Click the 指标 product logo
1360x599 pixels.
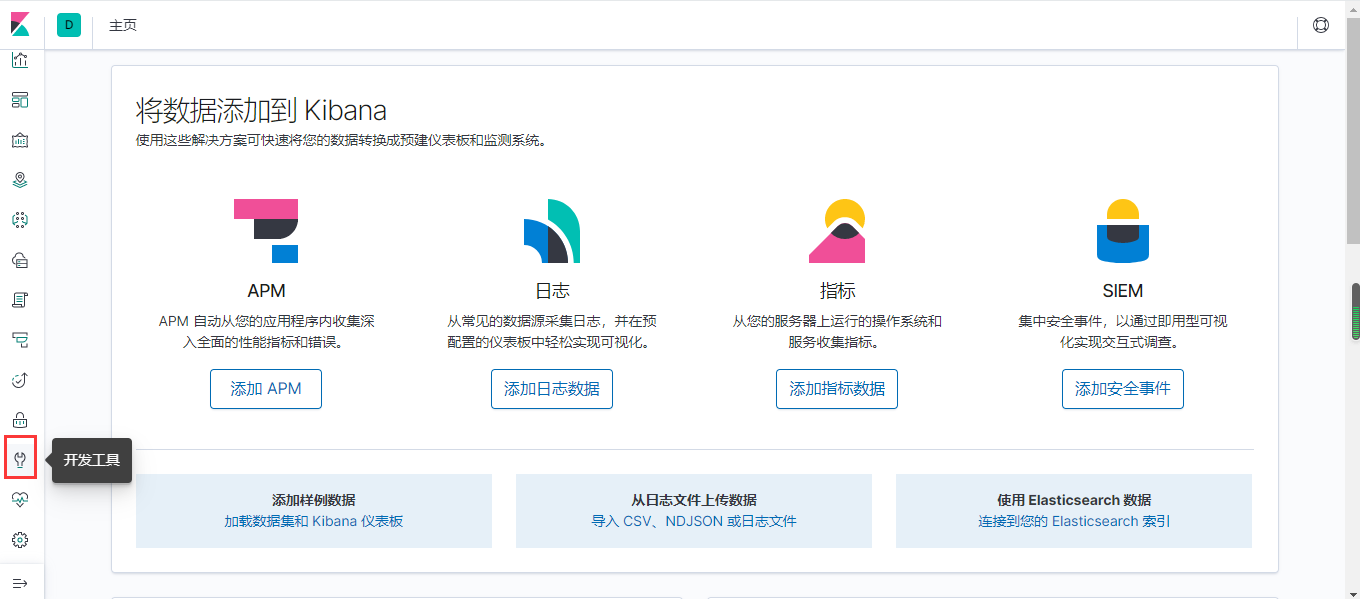pyautogui.click(x=837, y=231)
